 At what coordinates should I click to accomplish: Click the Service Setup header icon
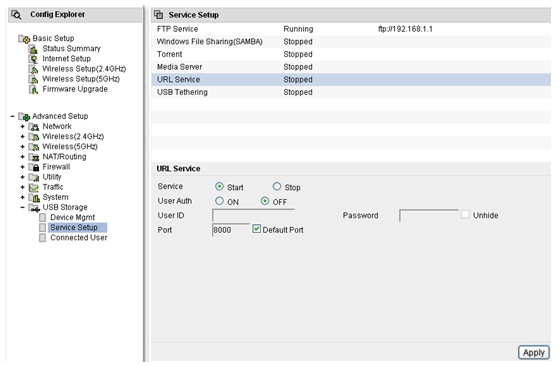tap(158, 15)
